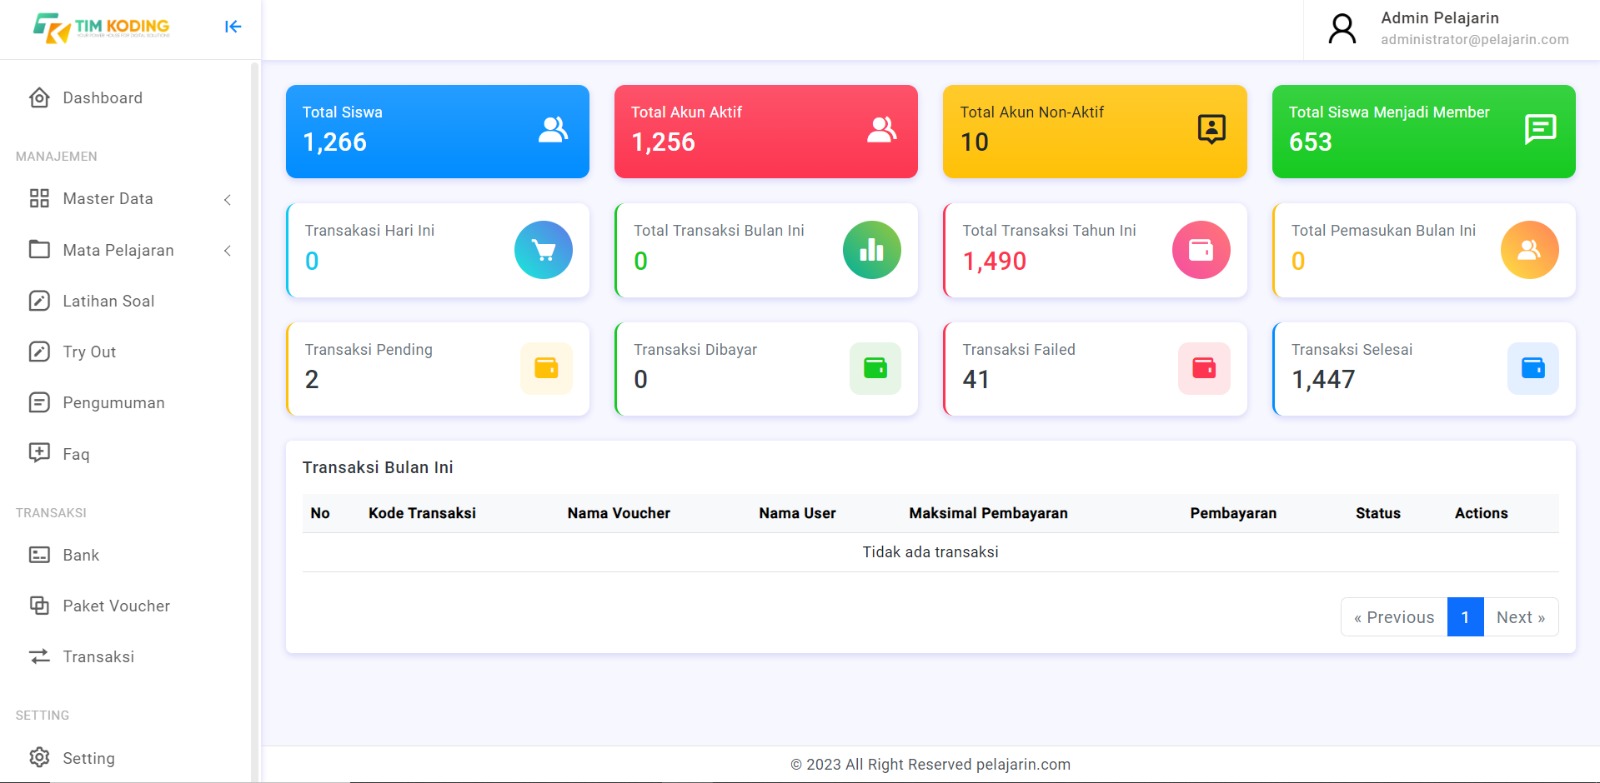The width and height of the screenshot is (1600, 783).
Task: Collapse the sidebar with the arrow icon
Action: [233, 27]
